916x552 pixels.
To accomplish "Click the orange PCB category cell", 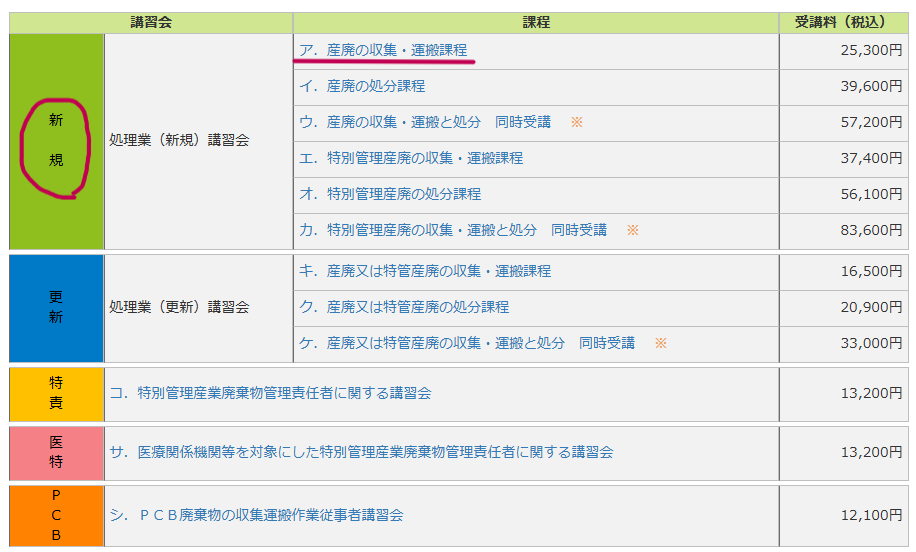I will pyautogui.click(x=56, y=515).
